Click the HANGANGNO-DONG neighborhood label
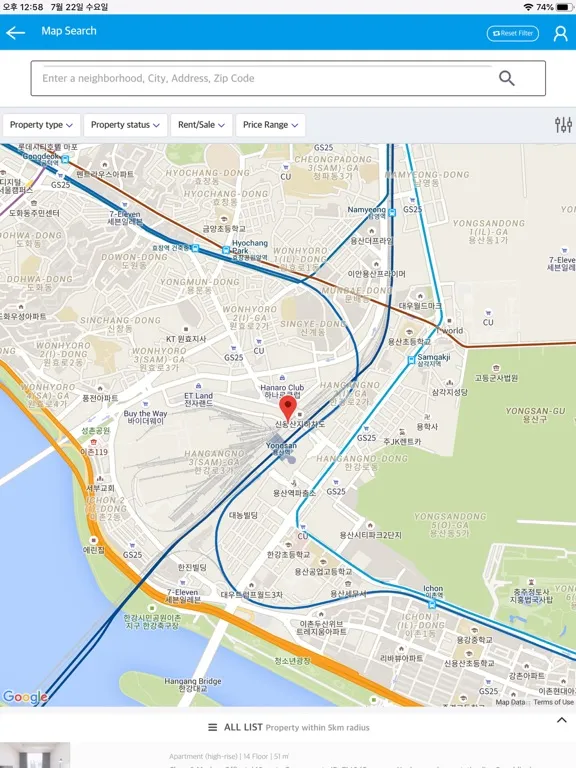This screenshot has height=768, width=576. tap(362, 462)
